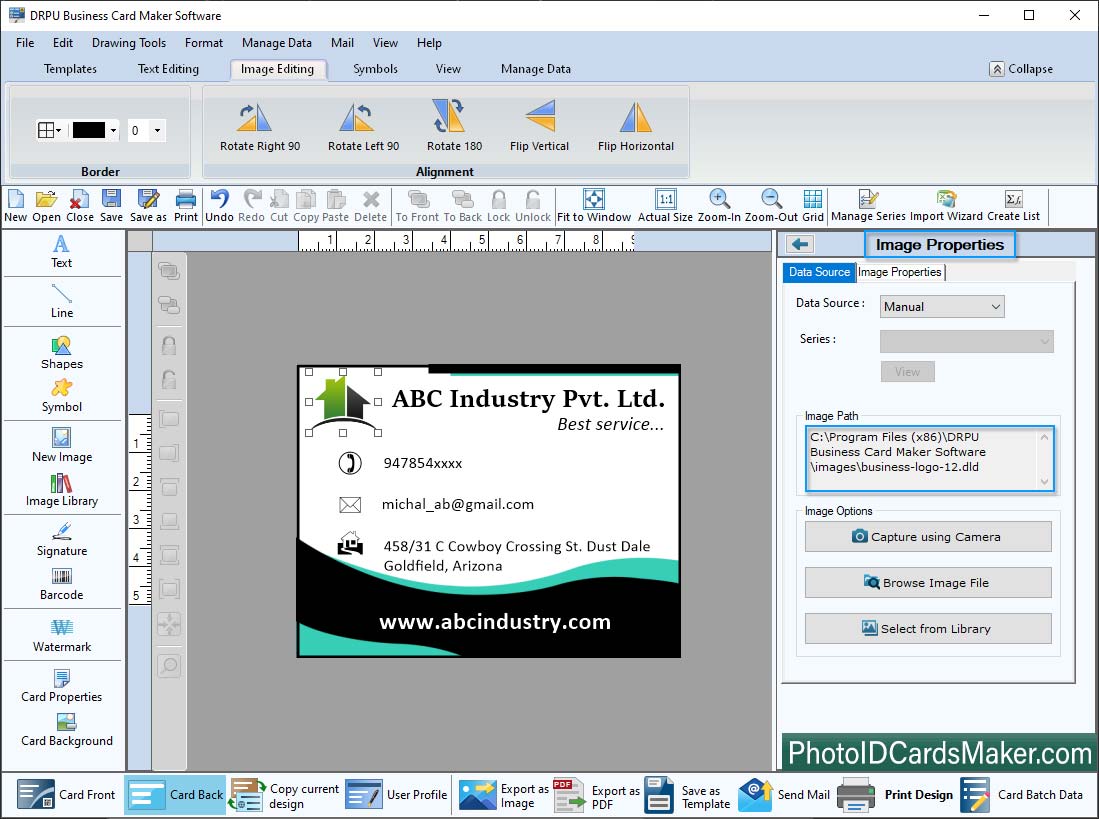Image resolution: width=1099 pixels, height=819 pixels.
Task: Open the Help menu
Action: (x=429, y=43)
